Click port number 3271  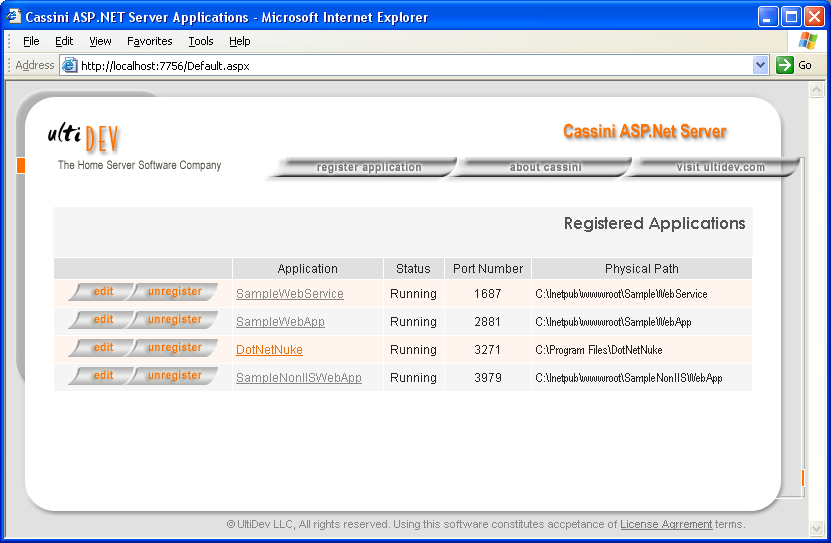coord(488,350)
